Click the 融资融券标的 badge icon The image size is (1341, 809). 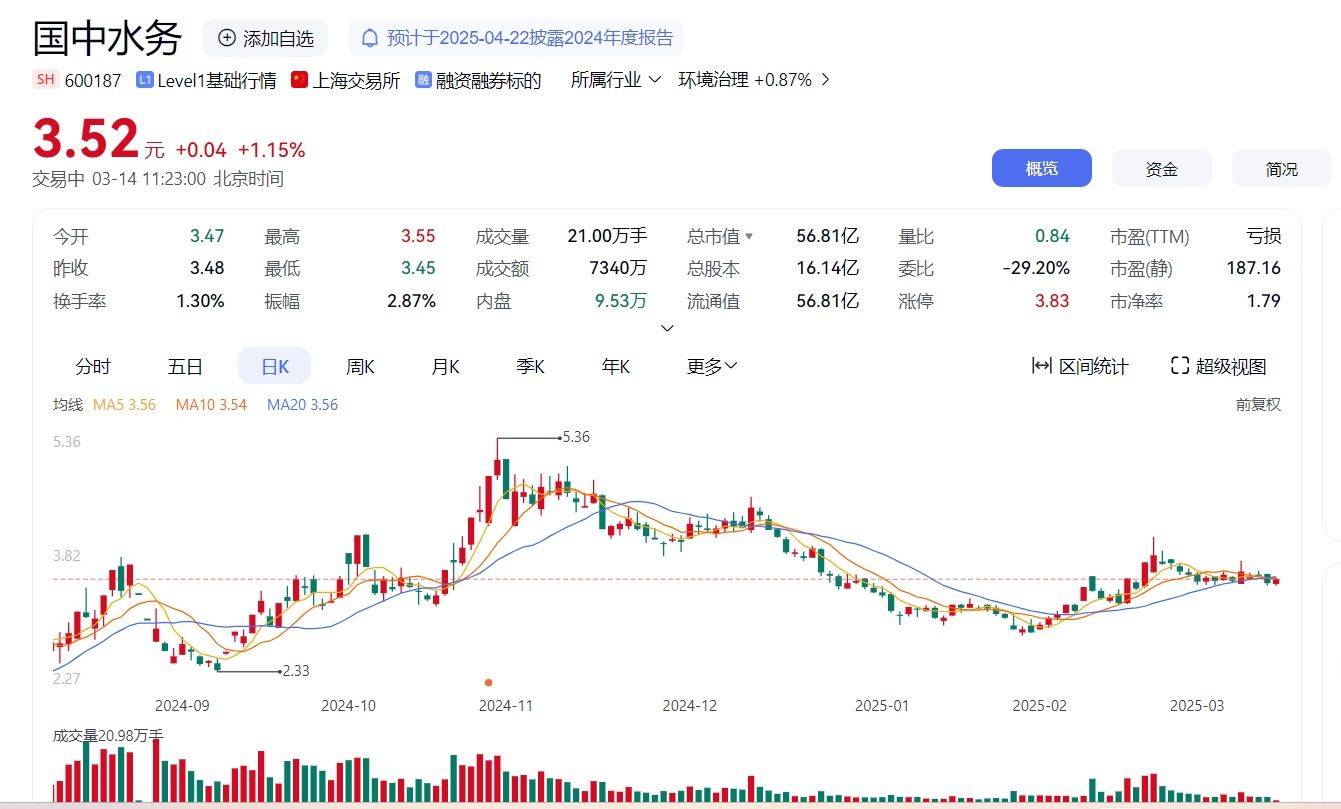pyautogui.click(x=423, y=80)
